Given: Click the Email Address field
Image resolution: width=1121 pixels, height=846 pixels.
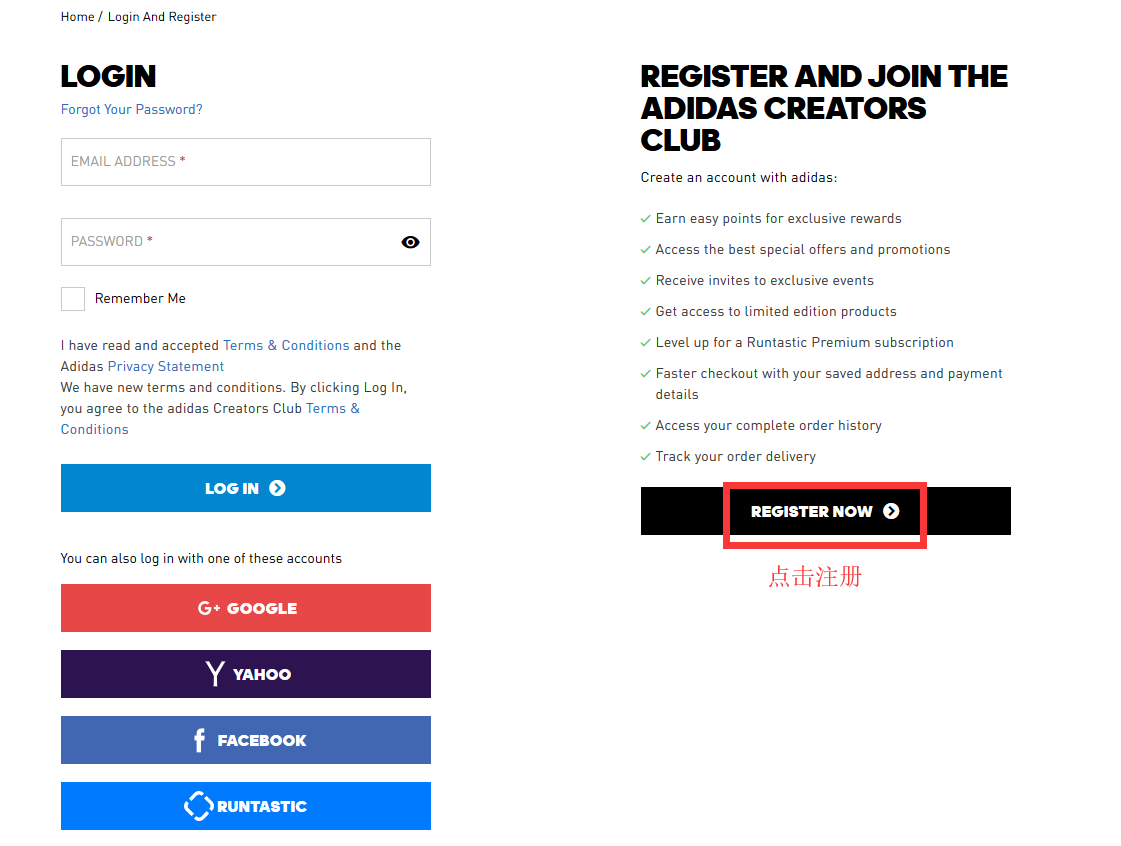Looking at the screenshot, I should [245, 162].
